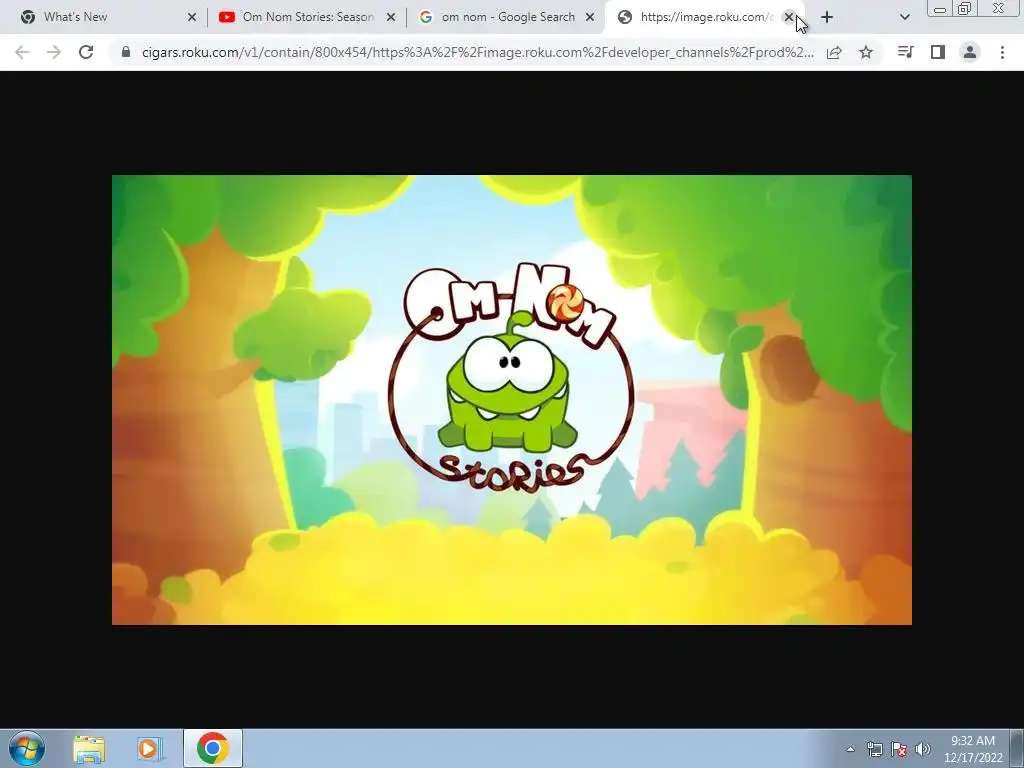Click the Chrome taskbar icon
This screenshot has width=1024, height=768.
pyautogui.click(x=212, y=748)
